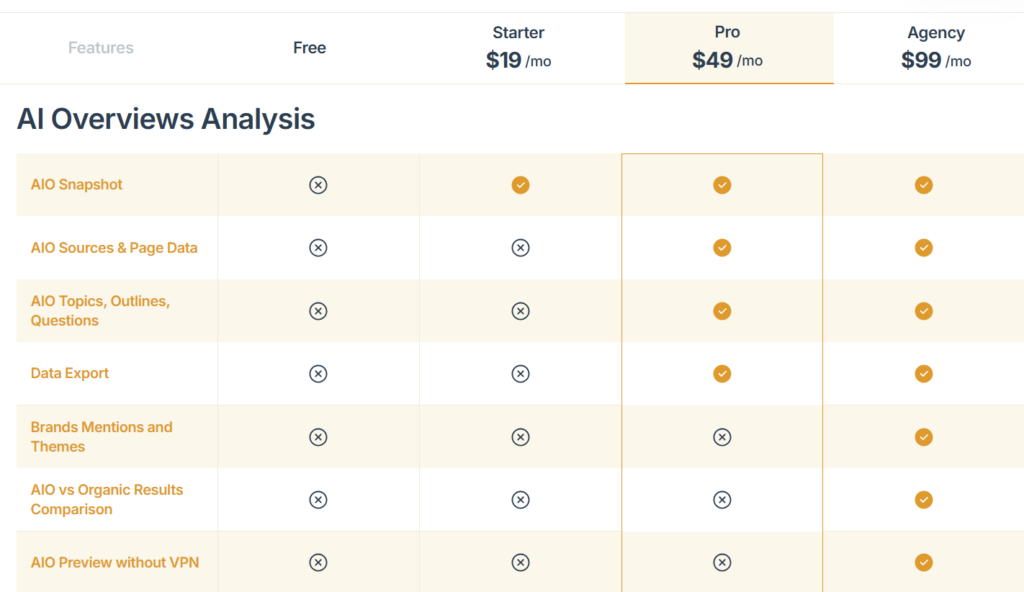Image resolution: width=1024 pixels, height=592 pixels.
Task: Select the Free plan header
Action: (x=309, y=48)
